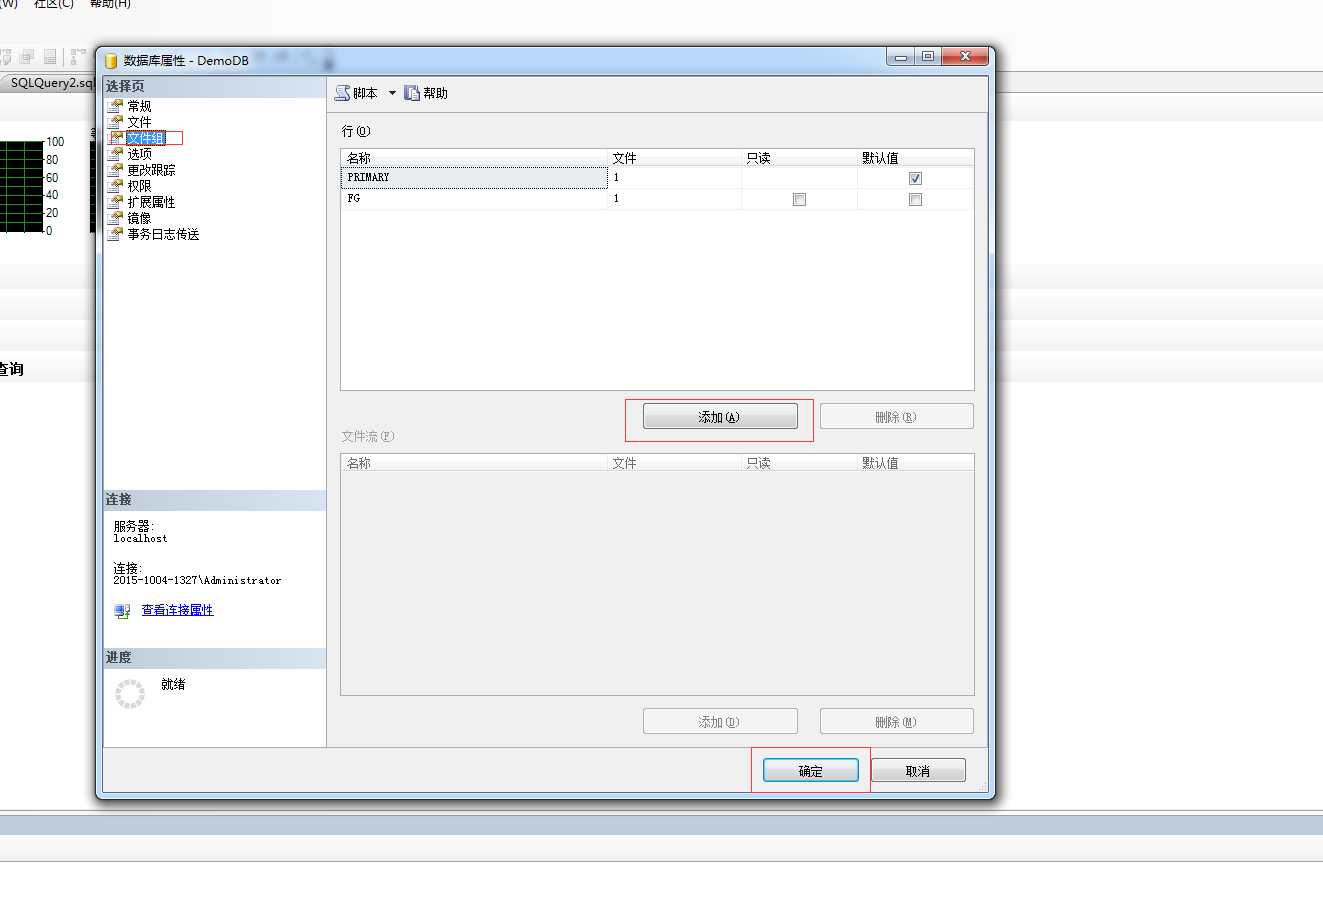Open the 常规 page in the page list
The image size is (1323, 901).
point(139,106)
